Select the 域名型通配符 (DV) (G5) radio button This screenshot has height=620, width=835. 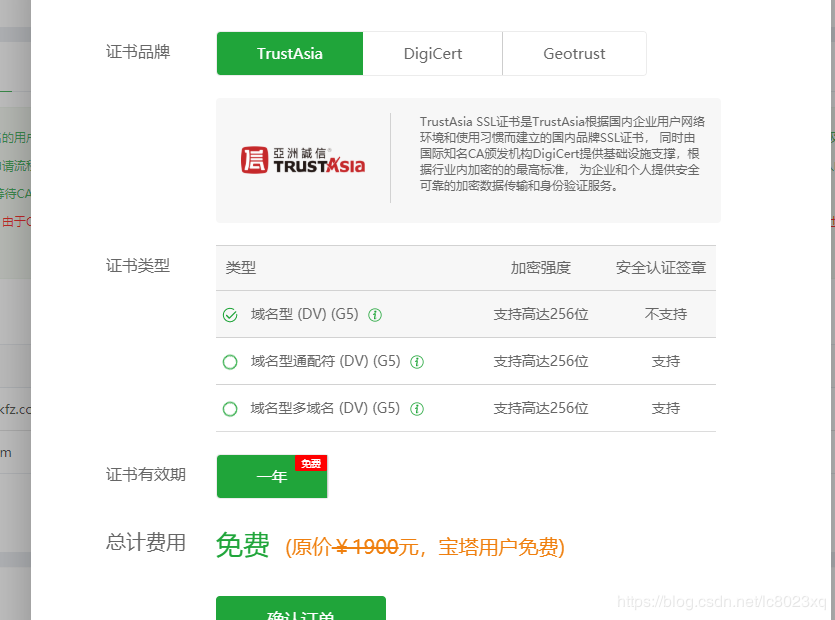click(x=229, y=361)
